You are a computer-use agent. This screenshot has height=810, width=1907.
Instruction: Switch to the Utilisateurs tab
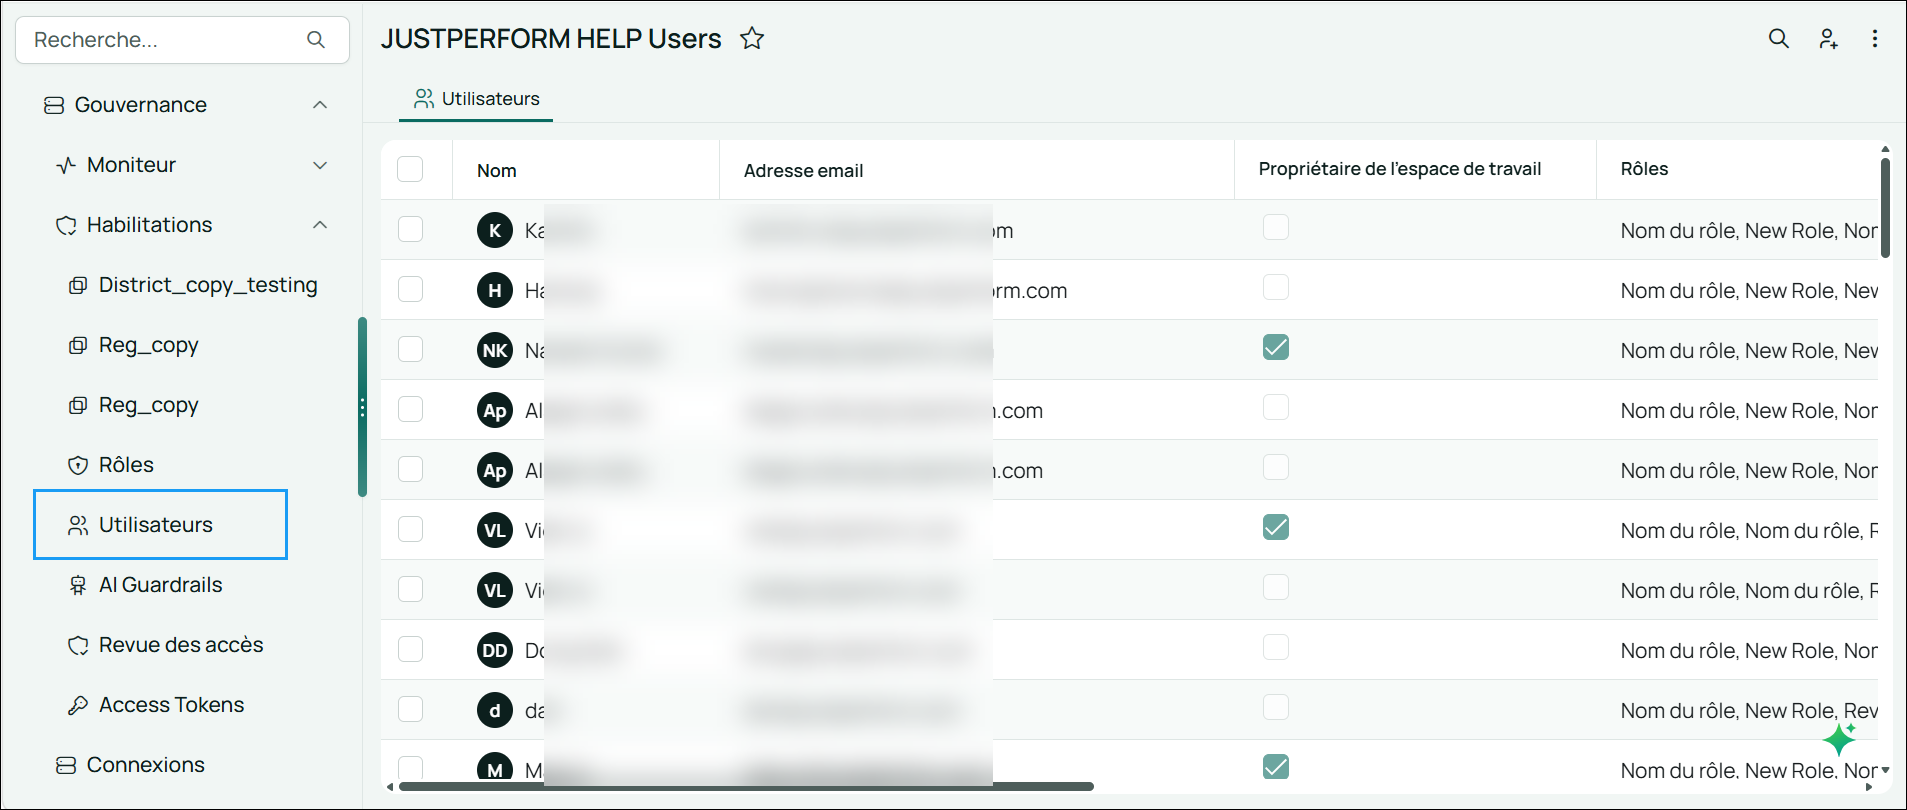[477, 99]
